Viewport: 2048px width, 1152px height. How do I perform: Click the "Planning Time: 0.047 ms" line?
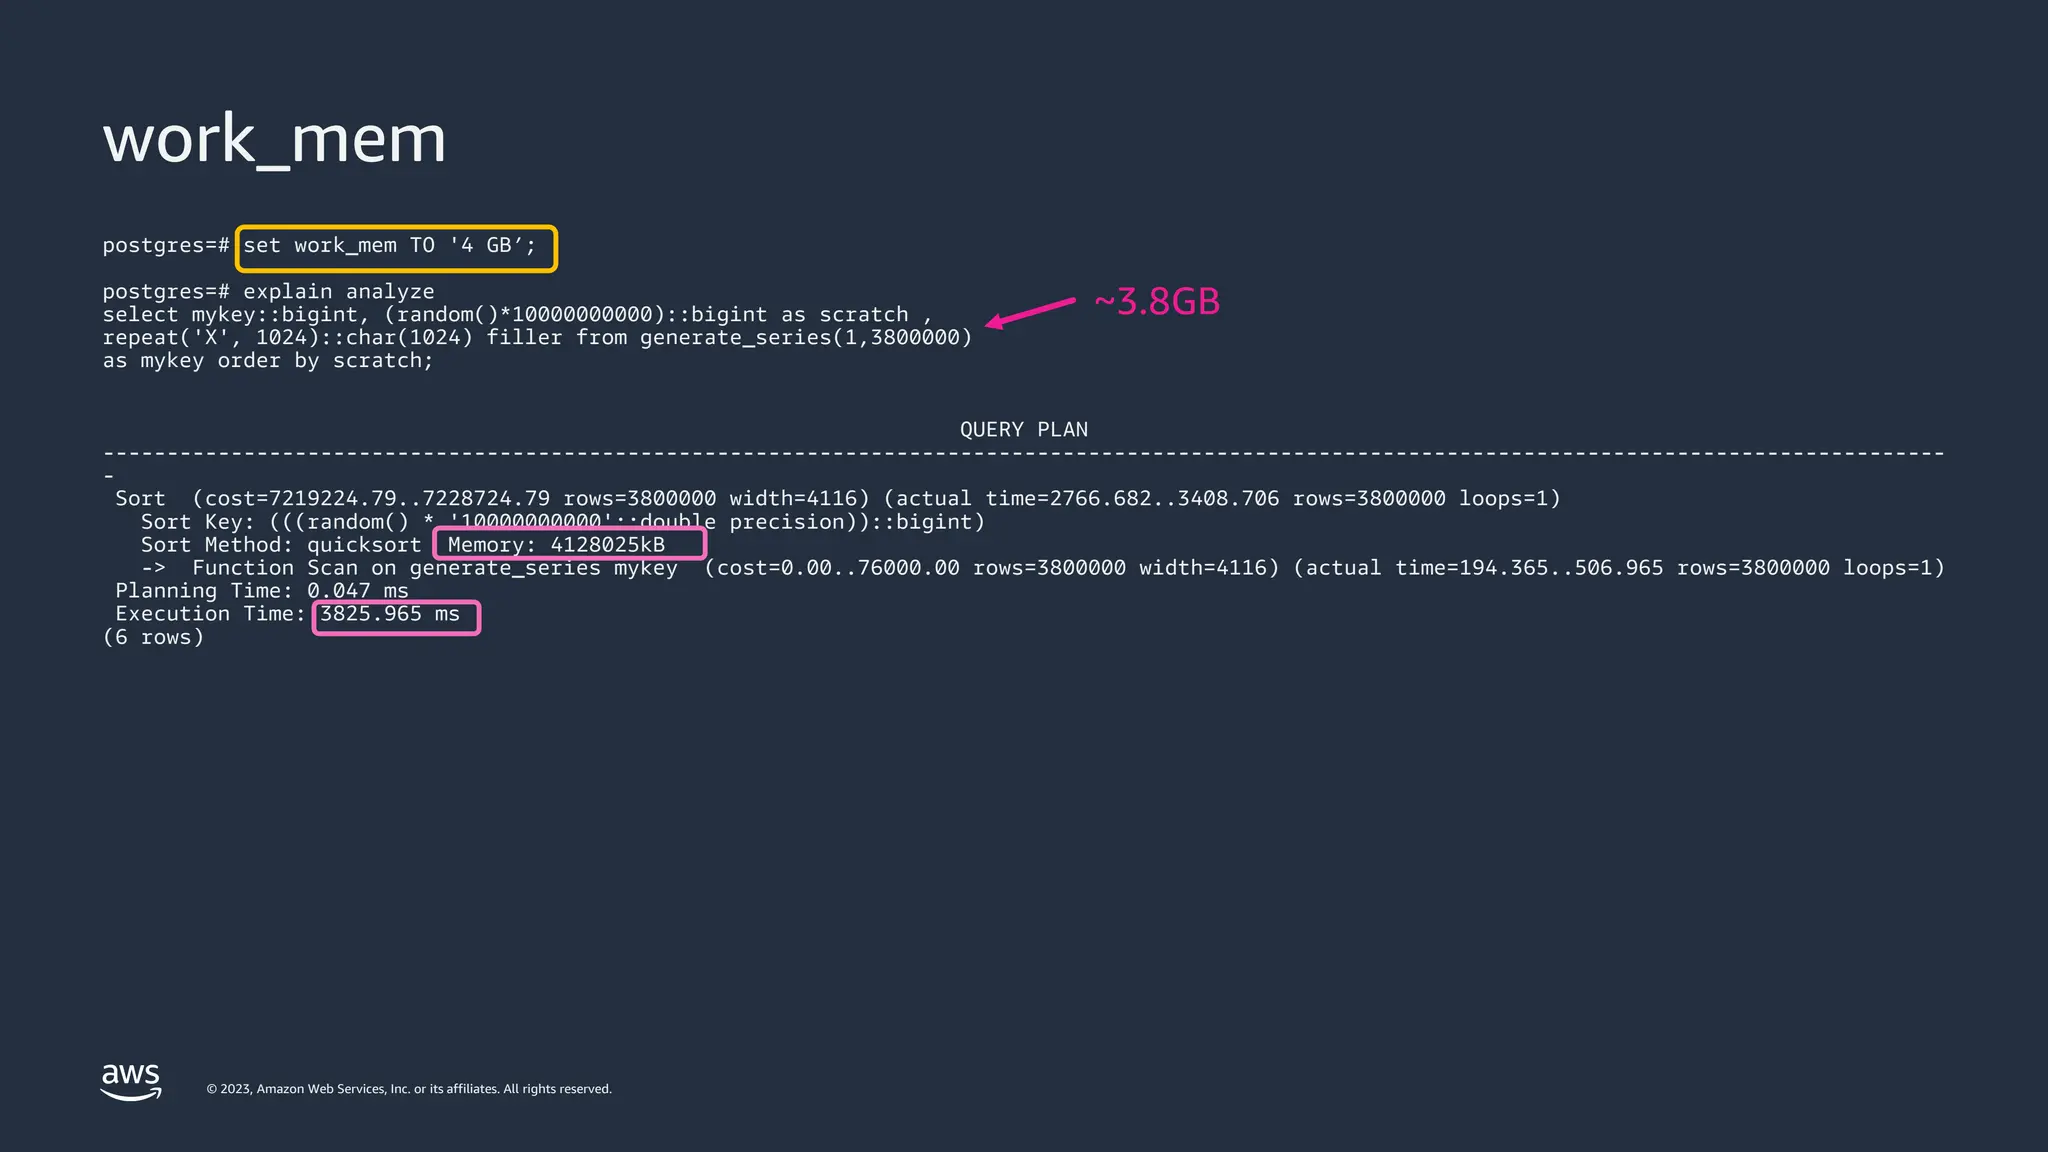[262, 591]
